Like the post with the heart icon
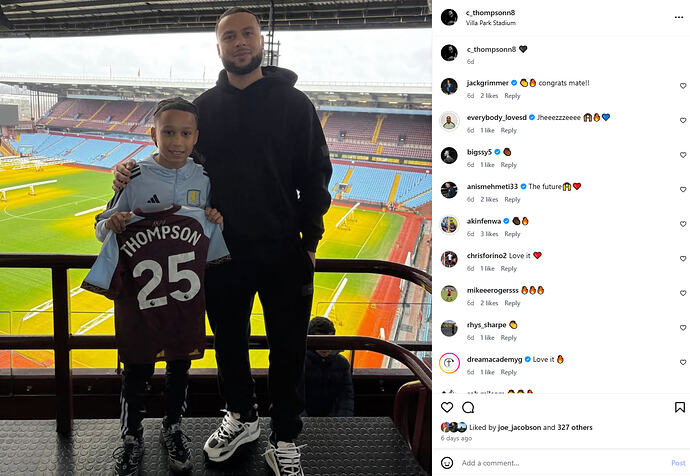The height and width of the screenshot is (476, 690). tap(447, 407)
